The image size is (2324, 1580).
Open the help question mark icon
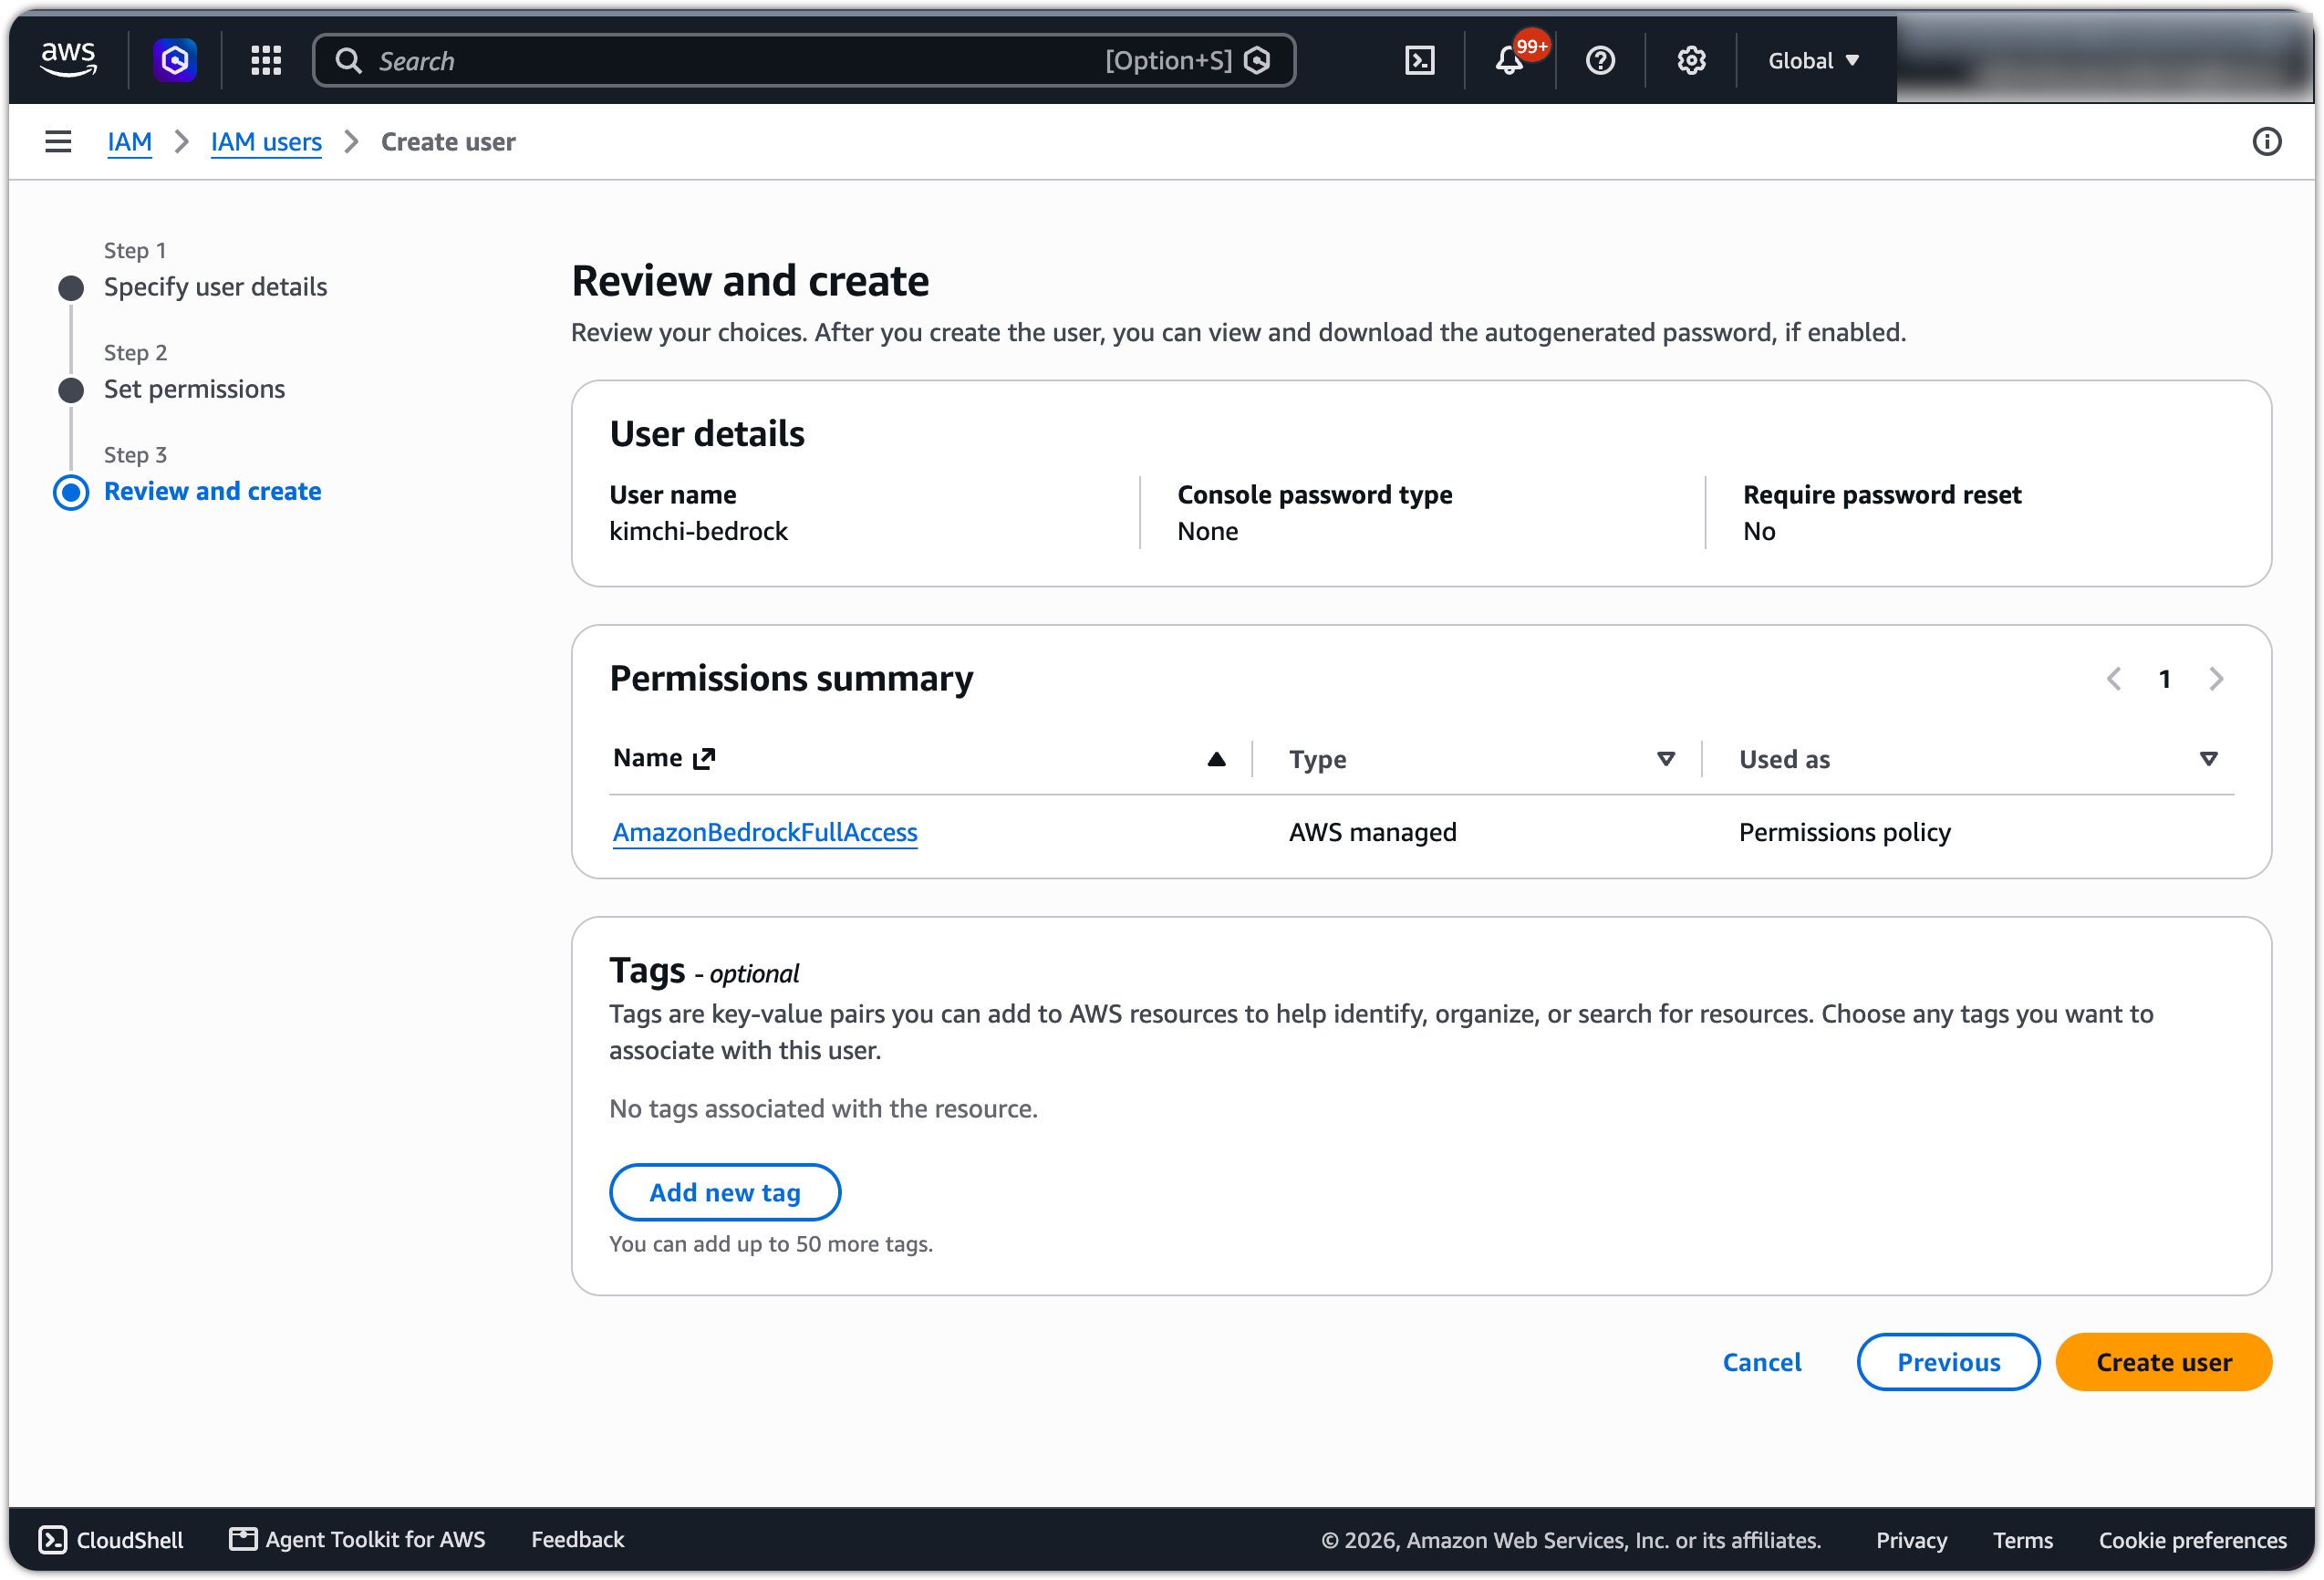1600,61
